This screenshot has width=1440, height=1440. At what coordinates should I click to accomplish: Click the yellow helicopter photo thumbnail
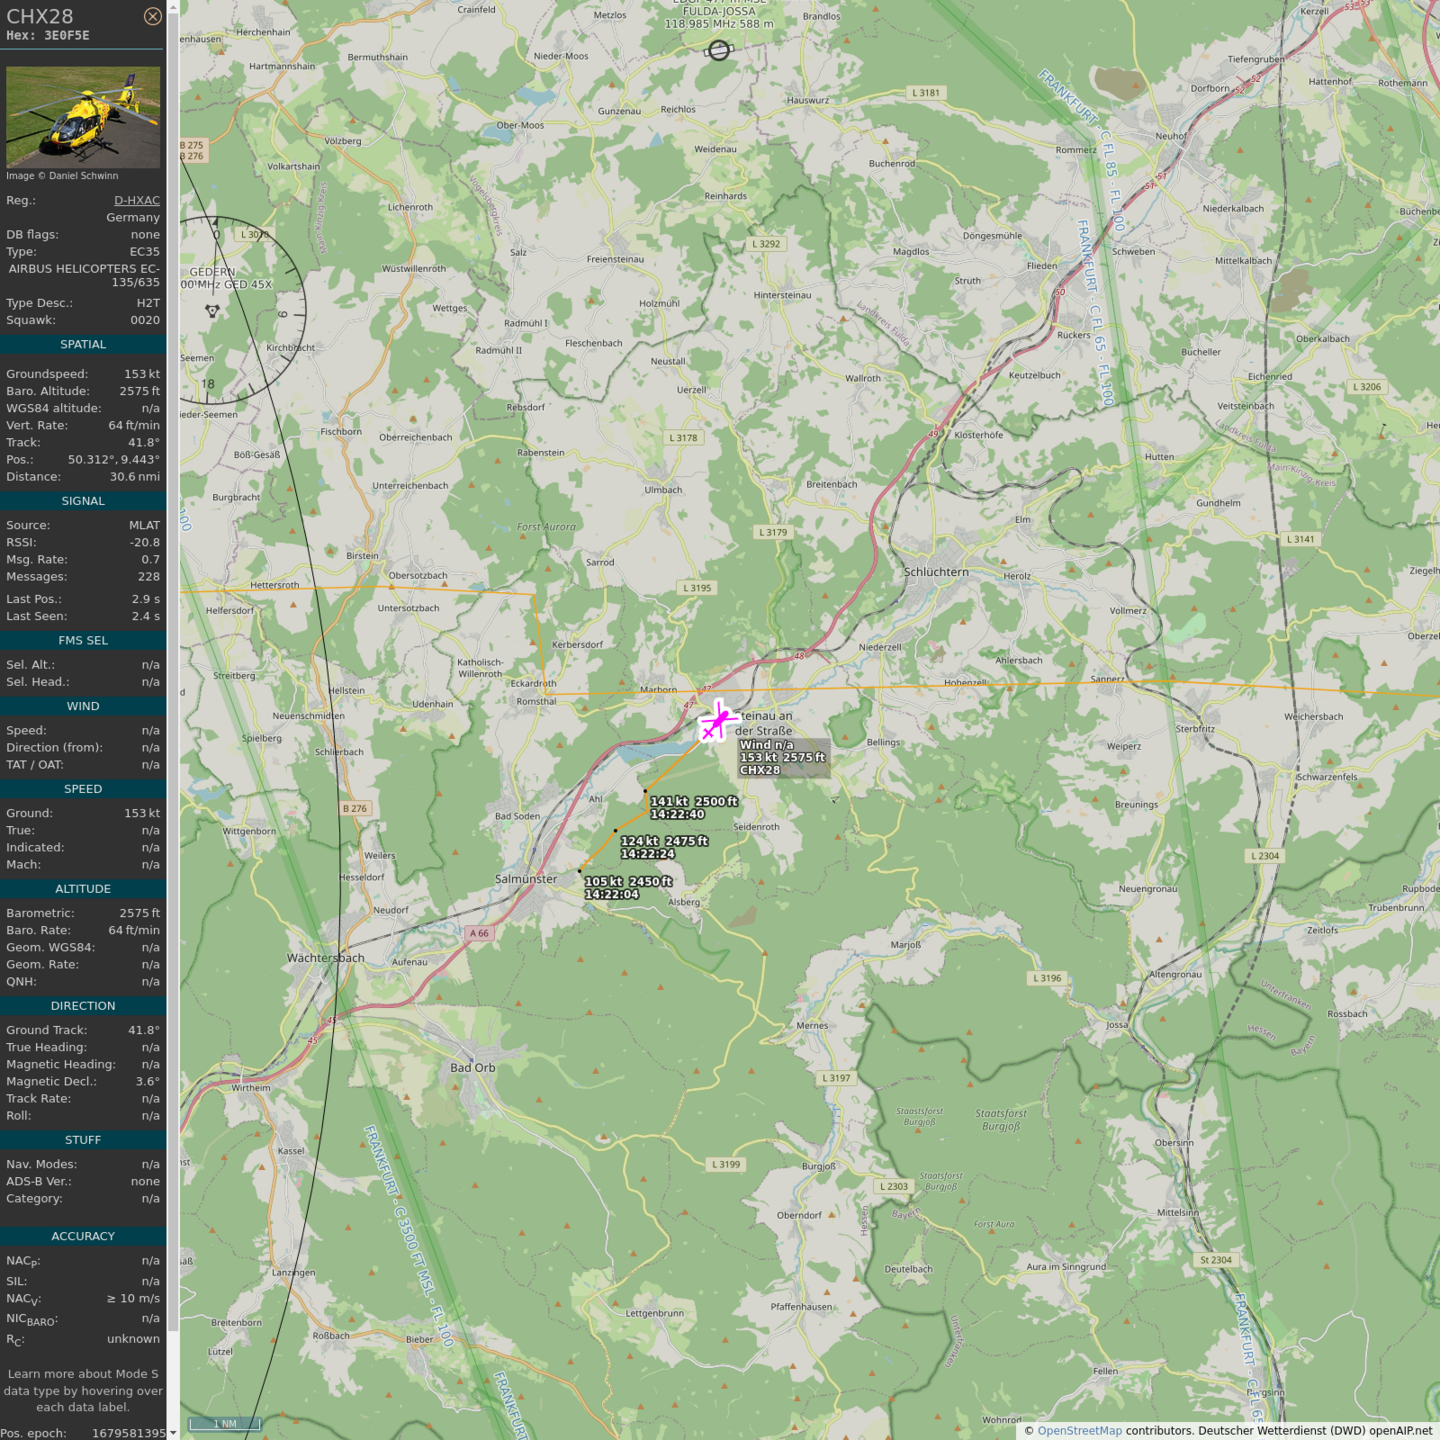tap(83, 117)
